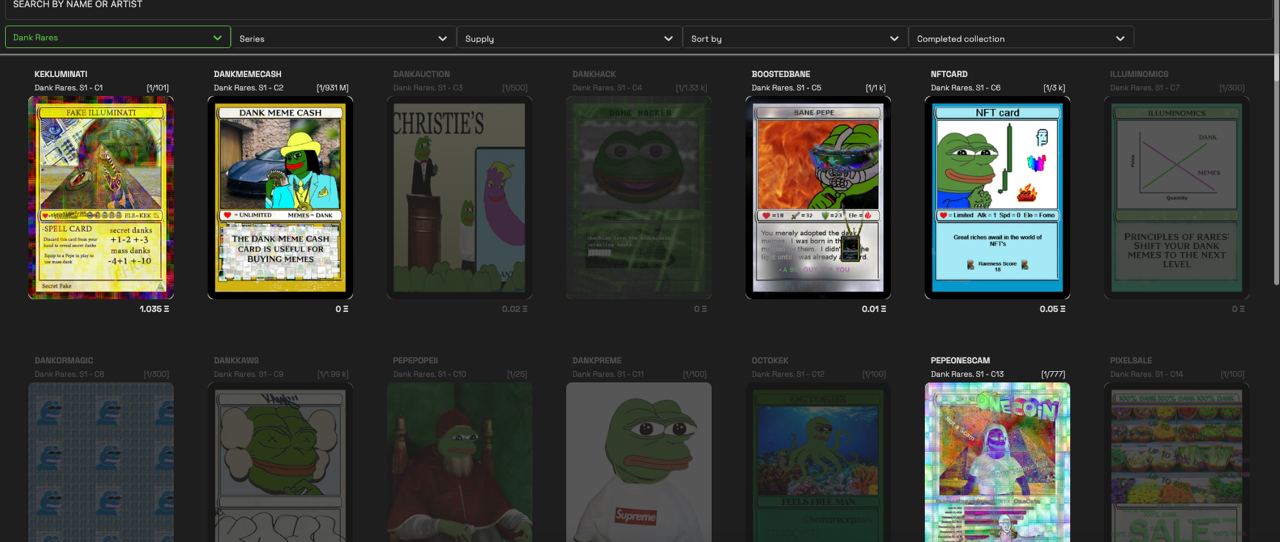Open the Completed collection dropdown

pos(1022,38)
